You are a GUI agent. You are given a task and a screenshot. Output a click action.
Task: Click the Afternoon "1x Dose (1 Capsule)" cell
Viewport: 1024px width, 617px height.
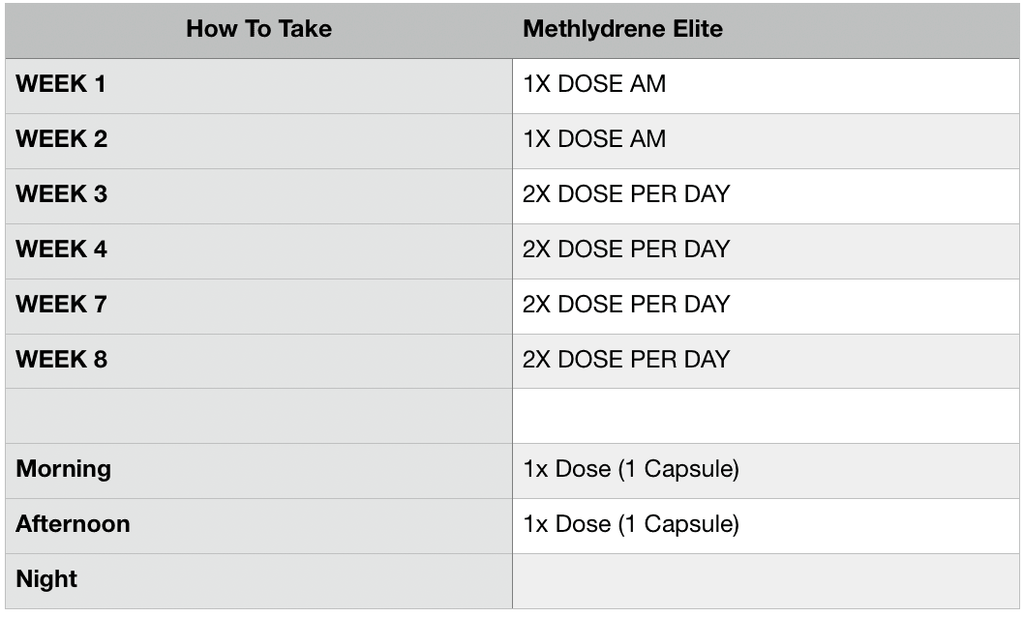click(x=630, y=525)
